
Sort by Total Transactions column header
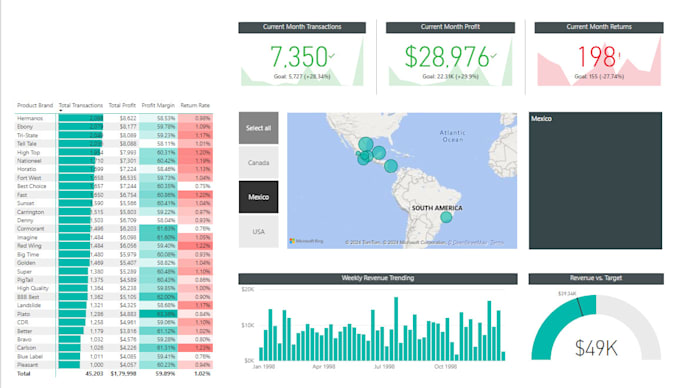pos(81,105)
